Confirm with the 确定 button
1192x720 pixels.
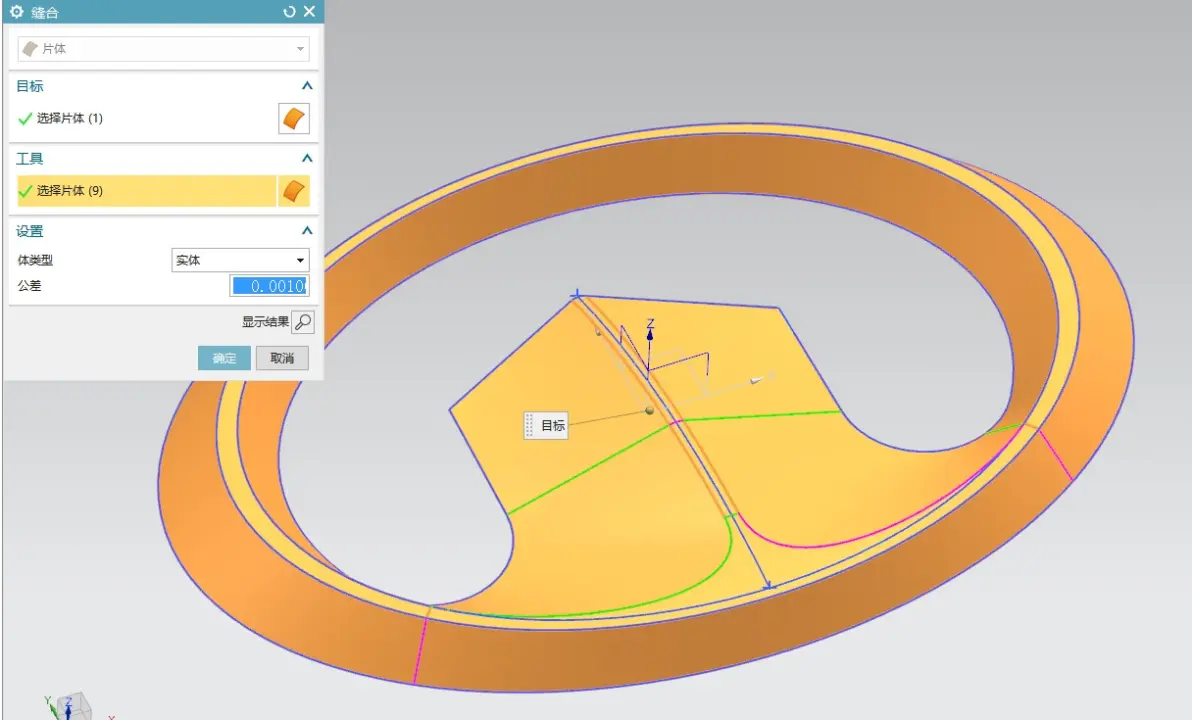click(224, 358)
